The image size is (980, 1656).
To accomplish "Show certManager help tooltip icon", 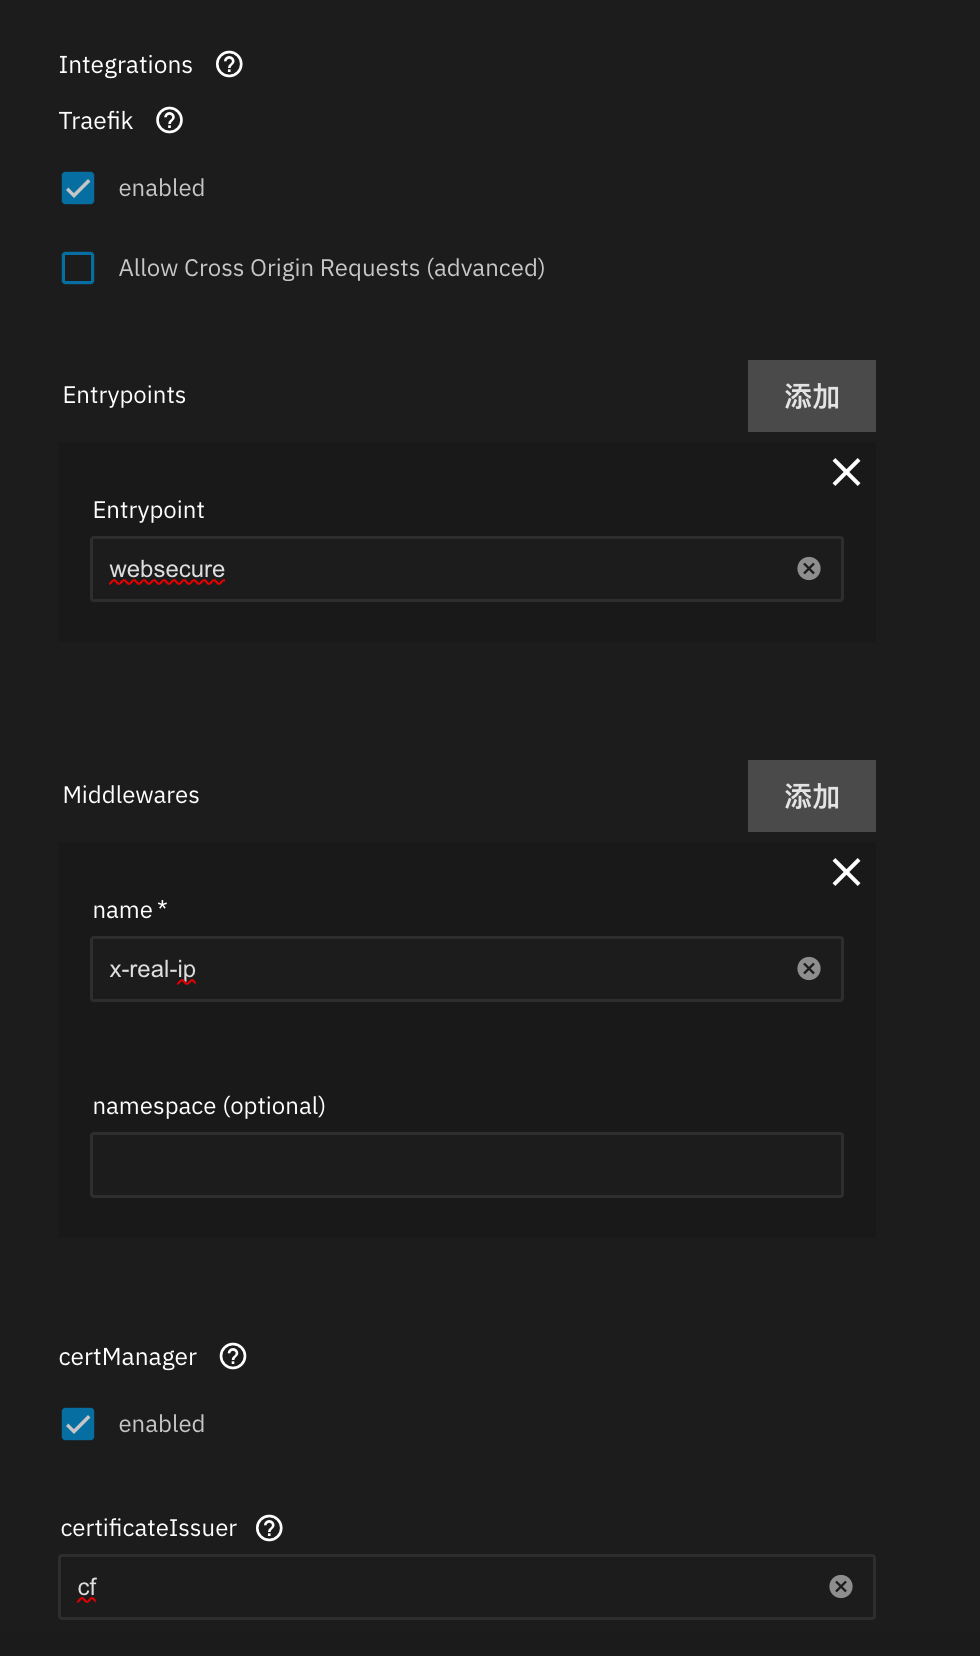I will [x=233, y=1357].
